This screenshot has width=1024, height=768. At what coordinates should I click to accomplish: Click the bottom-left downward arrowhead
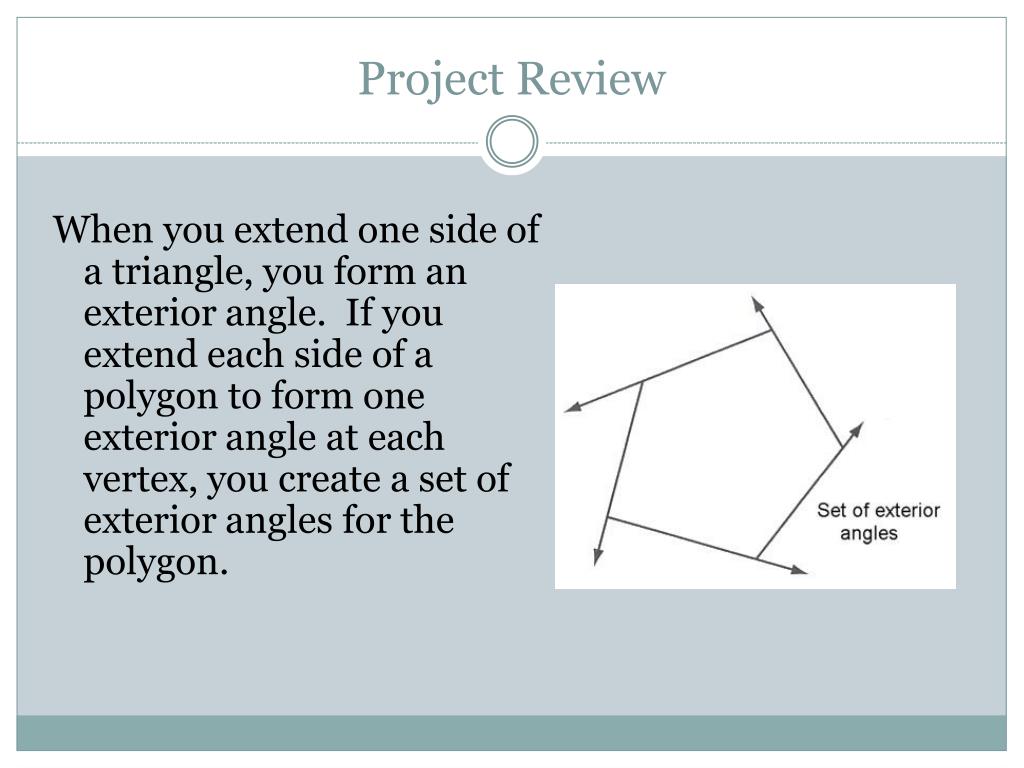click(598, 556)
